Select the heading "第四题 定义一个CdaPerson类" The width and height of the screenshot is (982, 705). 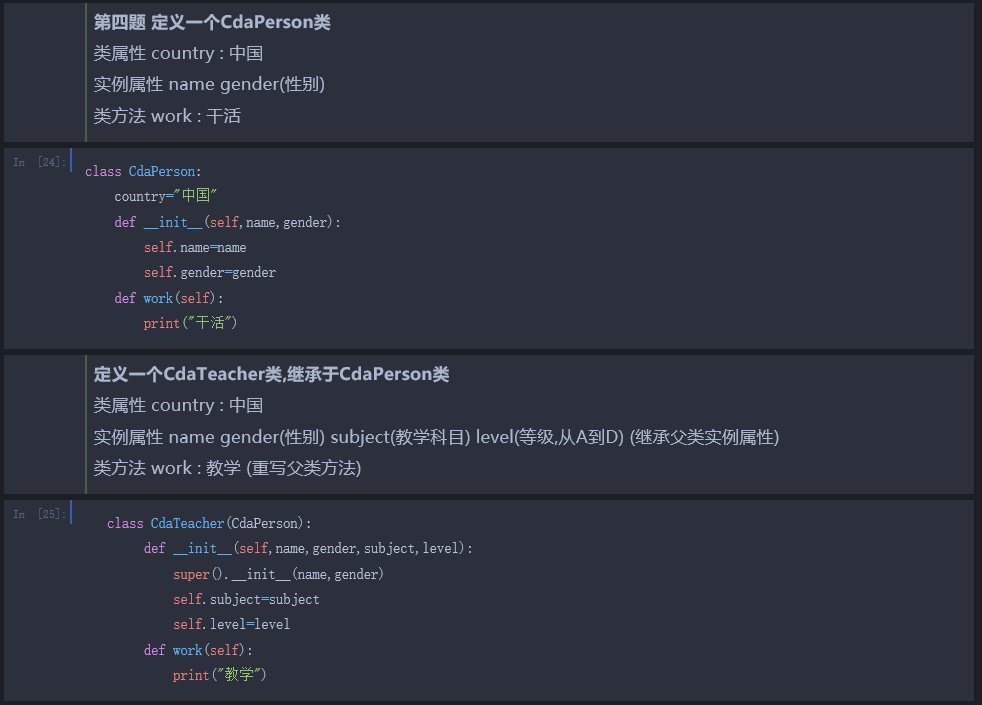click(x=212, y=22)
